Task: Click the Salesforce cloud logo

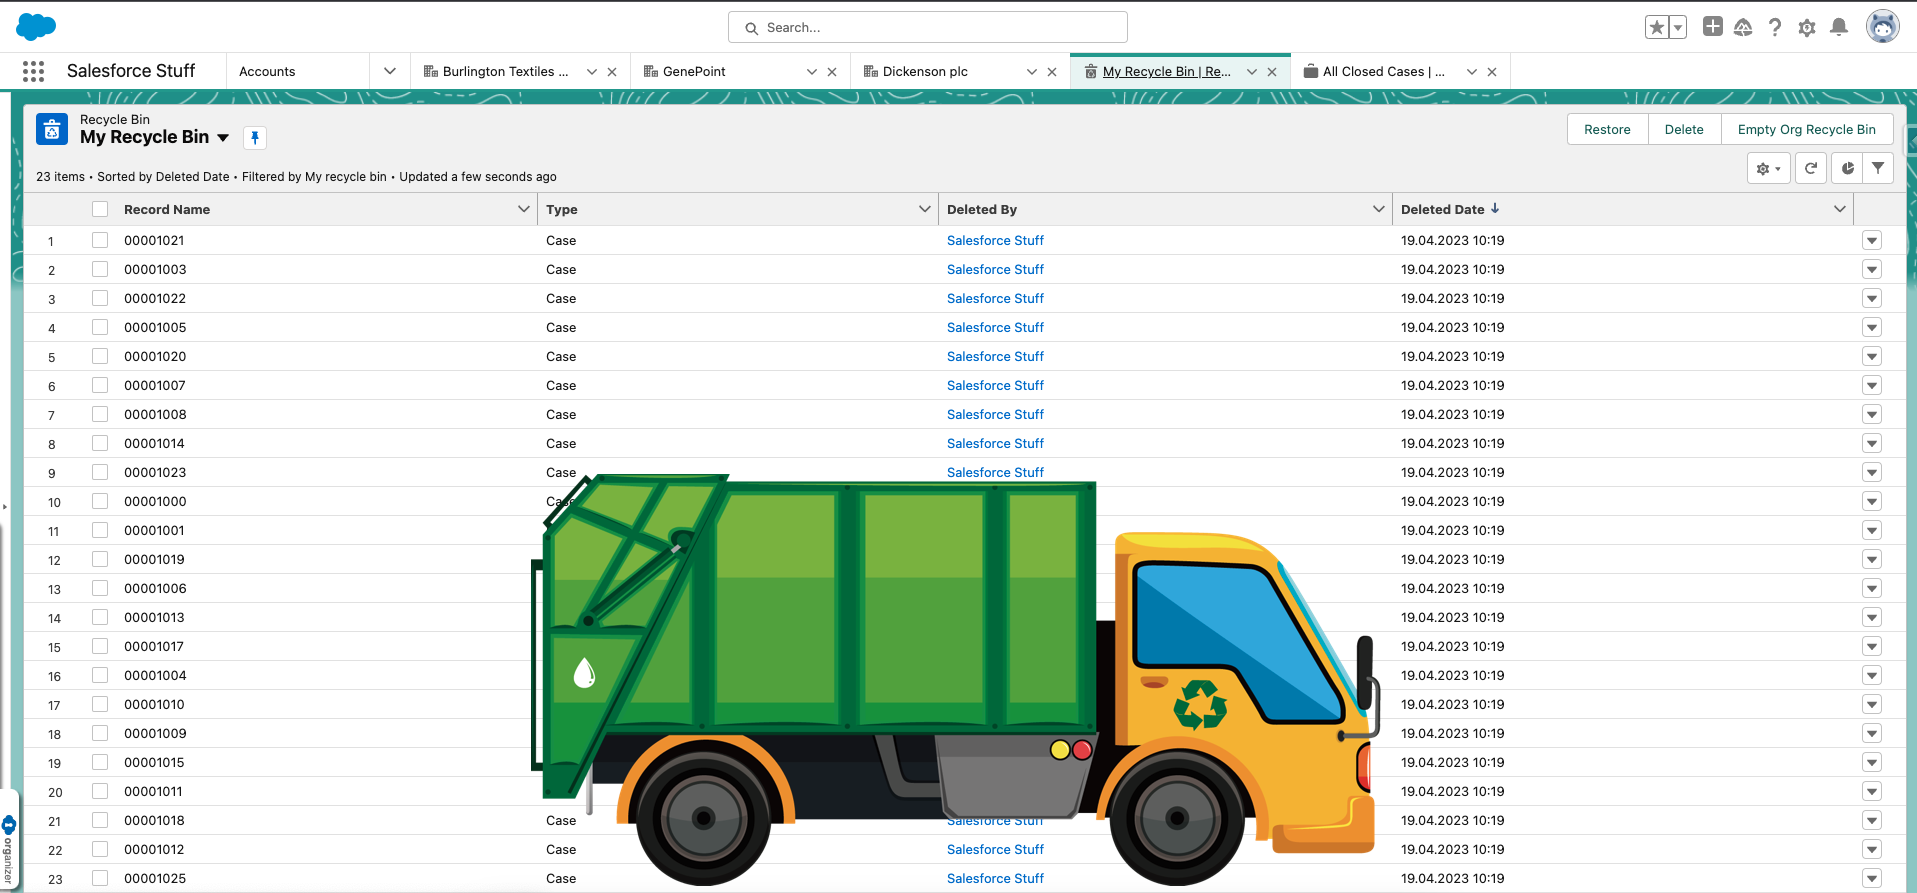Action: [x=36, y=27]
